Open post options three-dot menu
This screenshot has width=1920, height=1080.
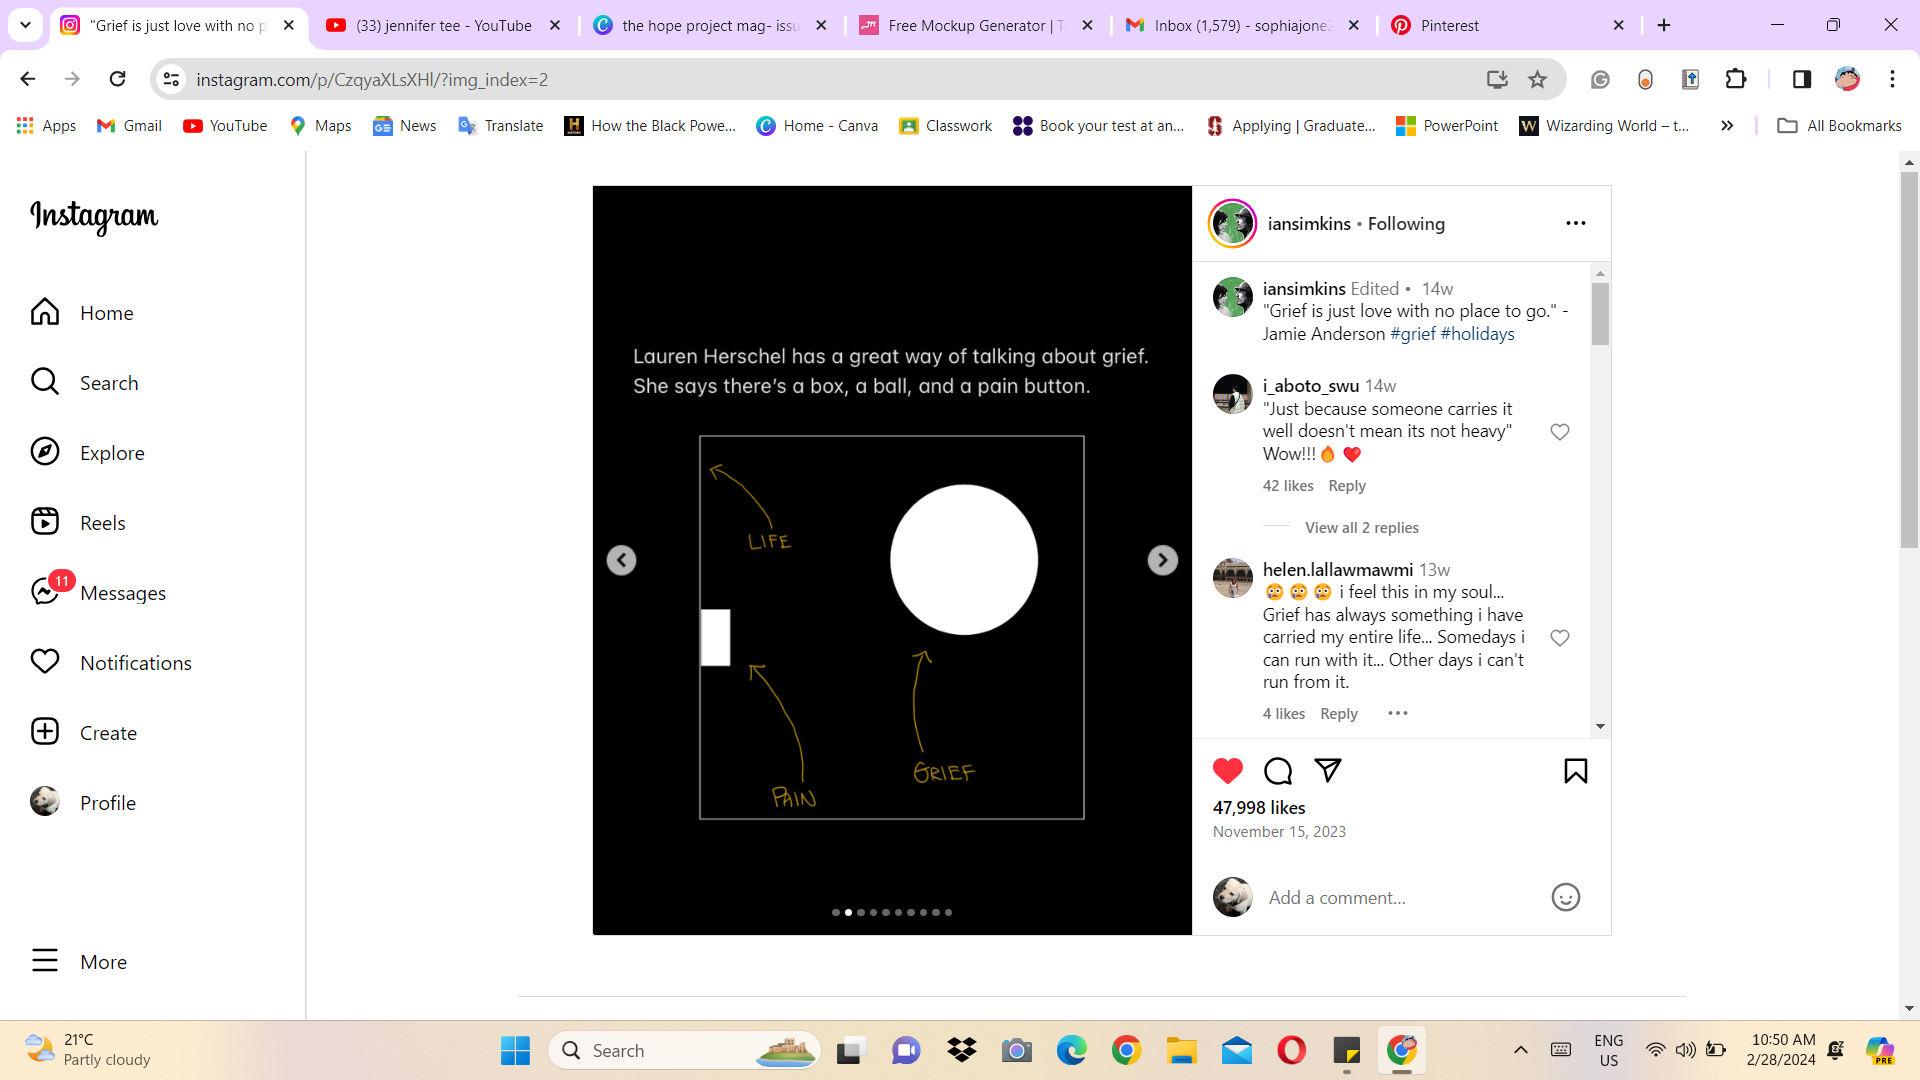click(x=1575, y=223)
